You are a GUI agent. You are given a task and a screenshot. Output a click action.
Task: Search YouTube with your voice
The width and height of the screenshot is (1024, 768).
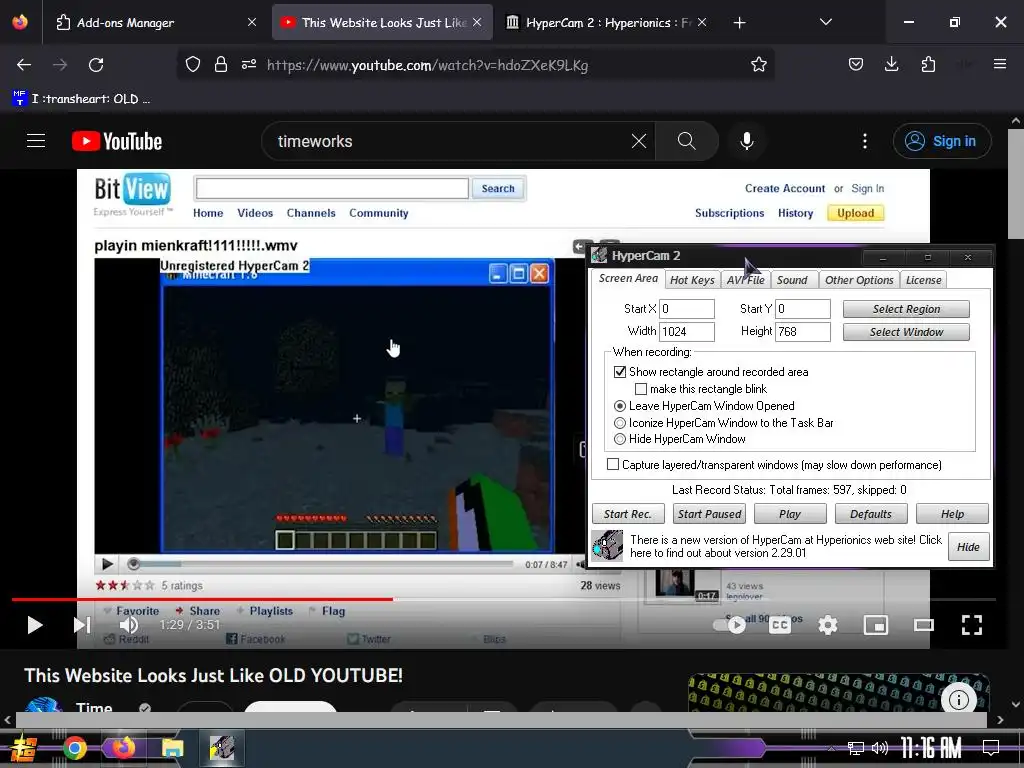tap(746, 141)
